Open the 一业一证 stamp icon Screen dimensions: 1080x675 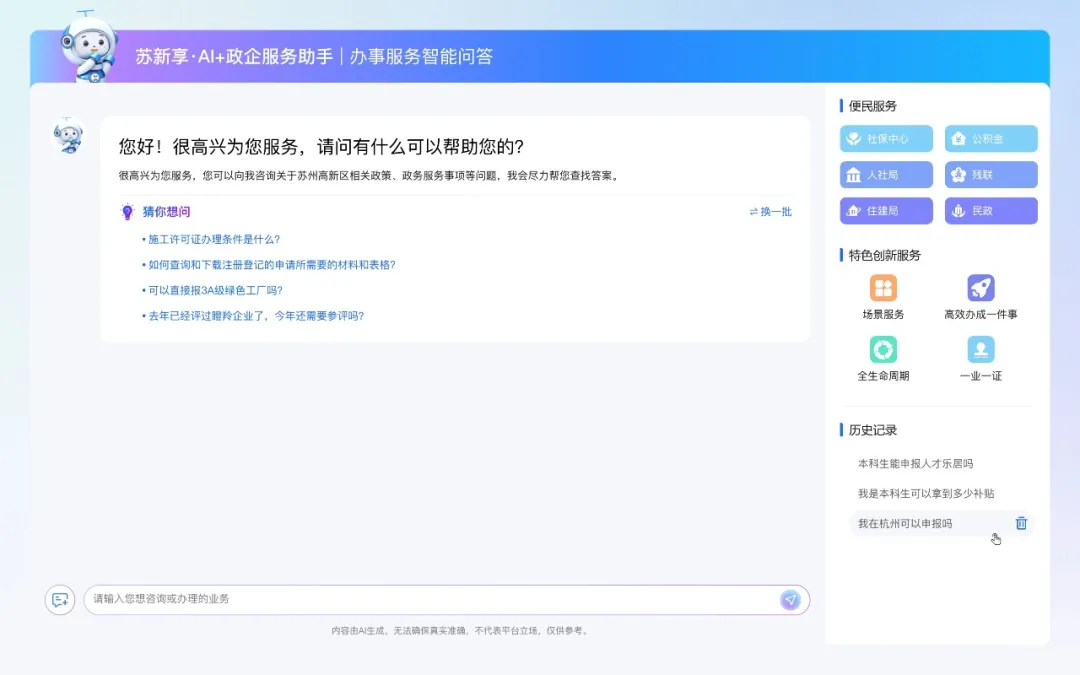[x=980, y=350]
